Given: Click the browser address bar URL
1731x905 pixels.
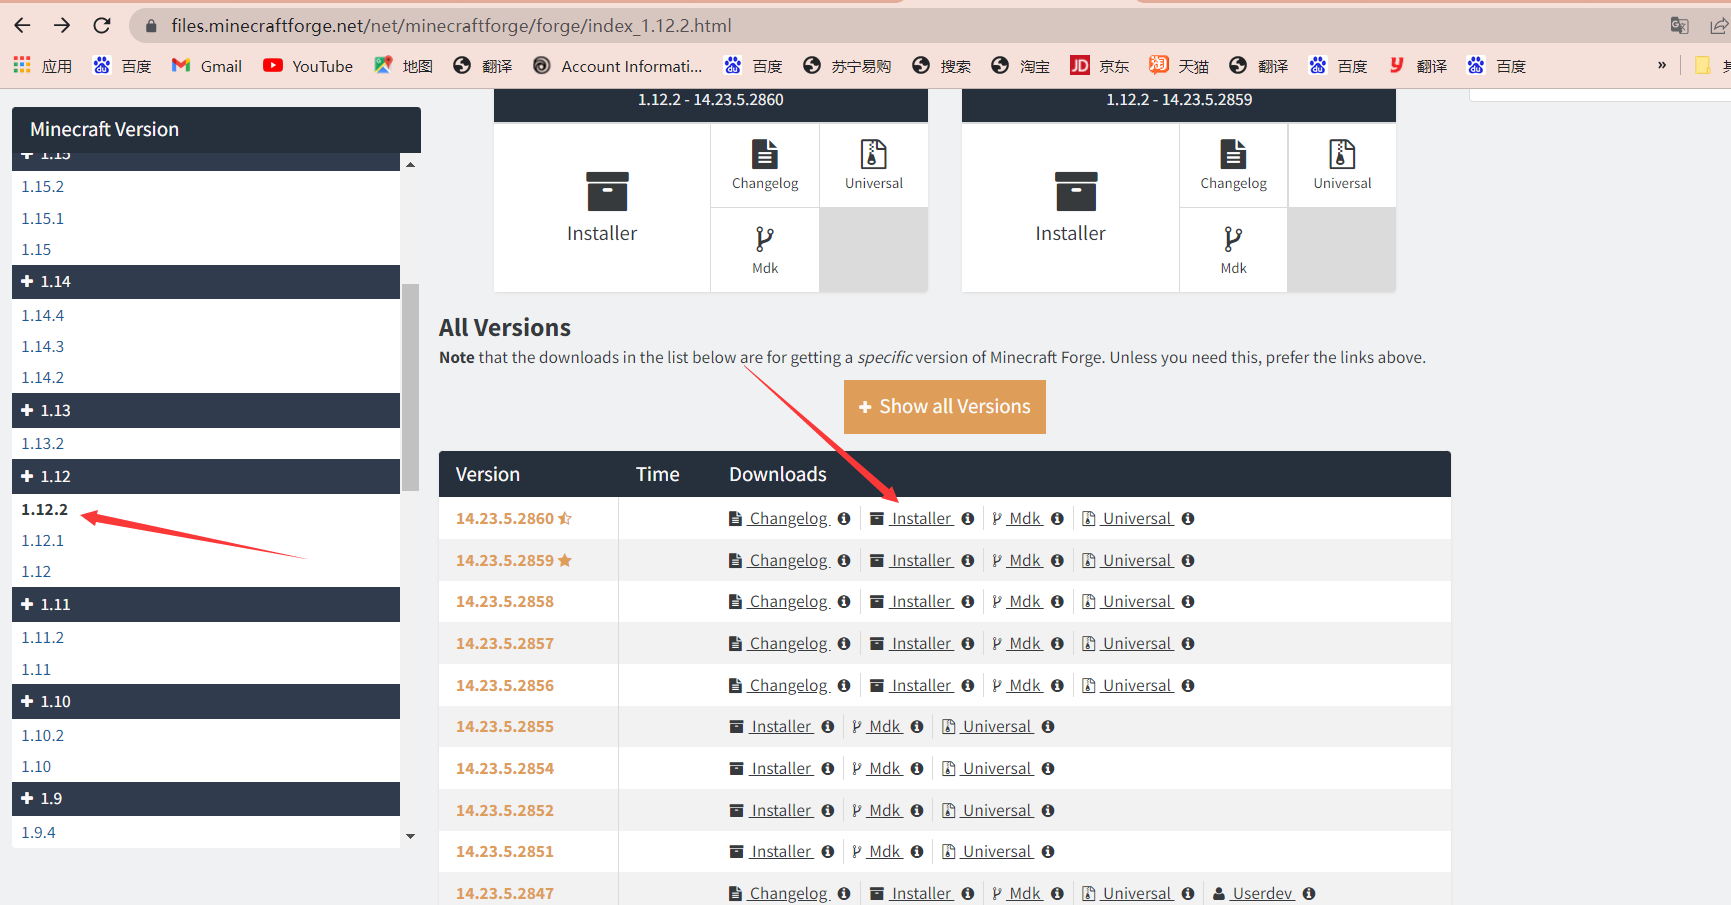Looking at the screenshot, I should (x=451, y=26).
